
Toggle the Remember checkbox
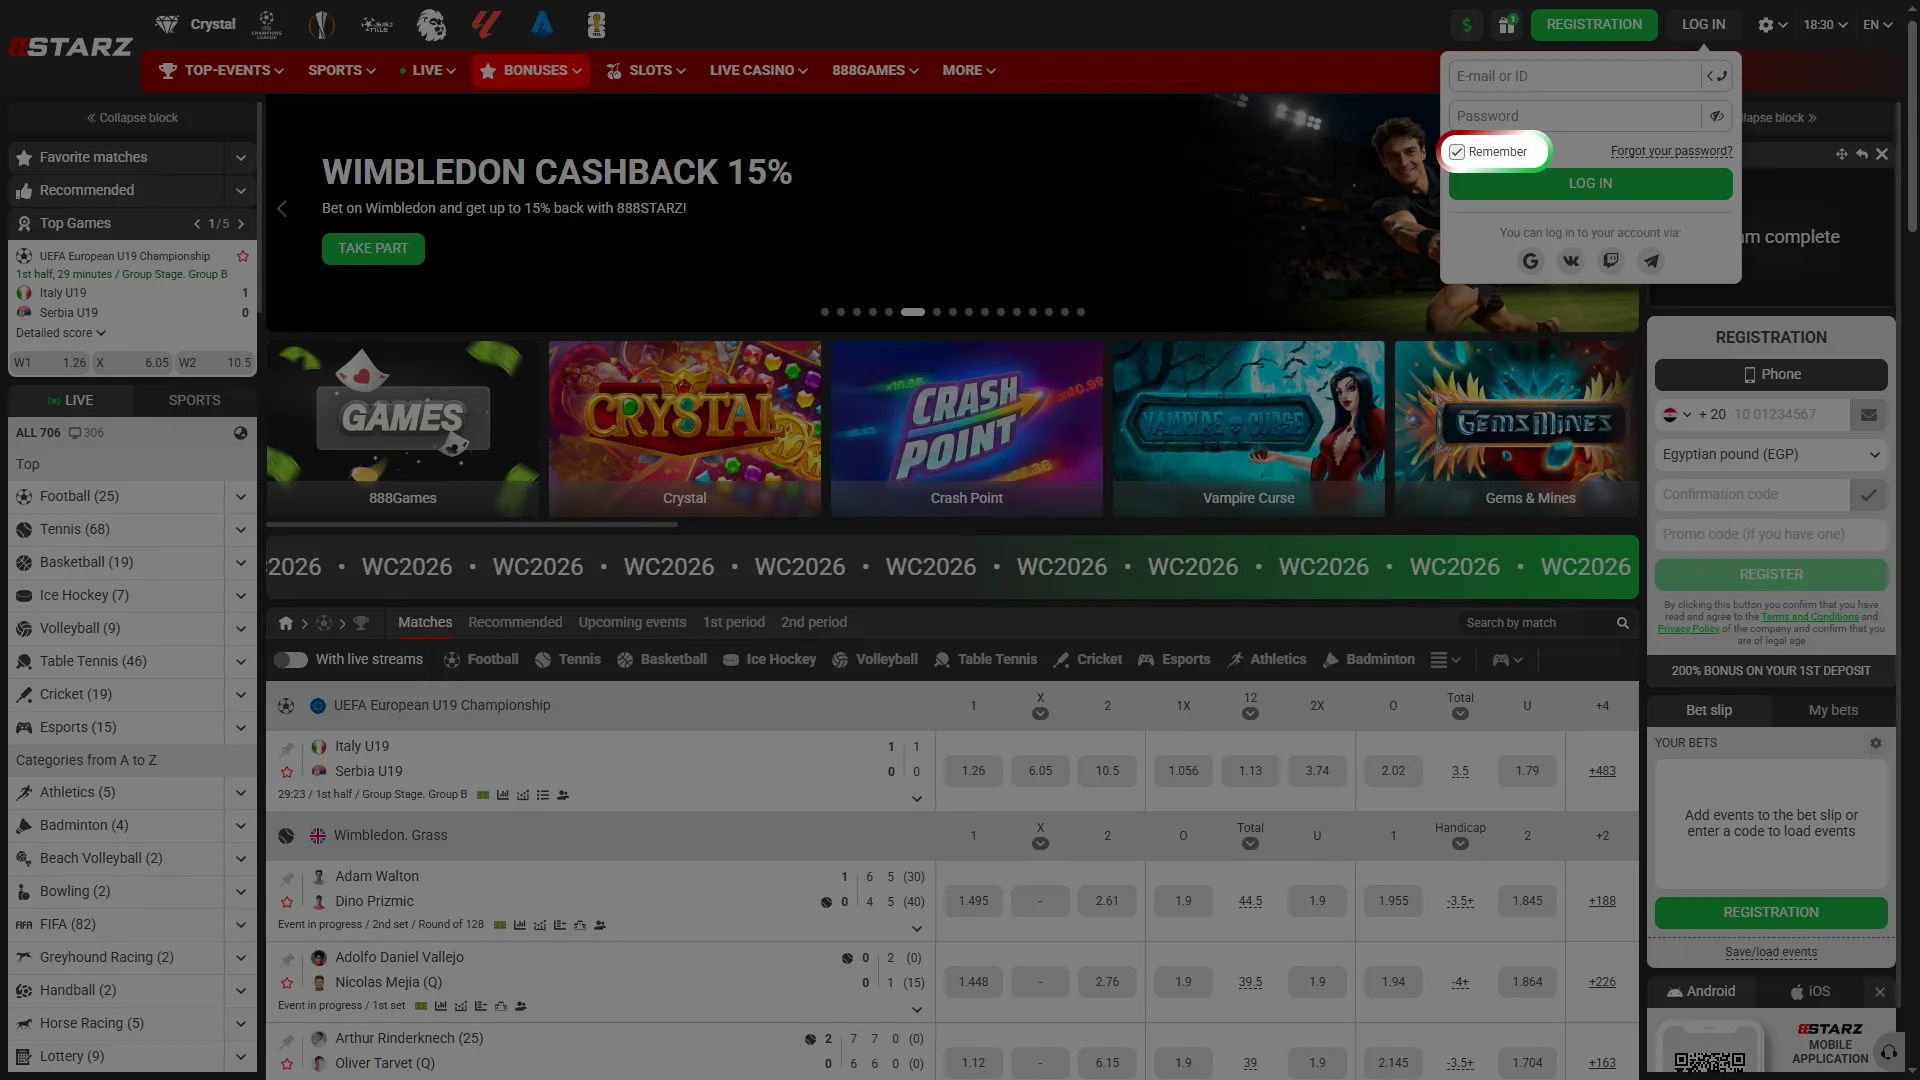1457,152
